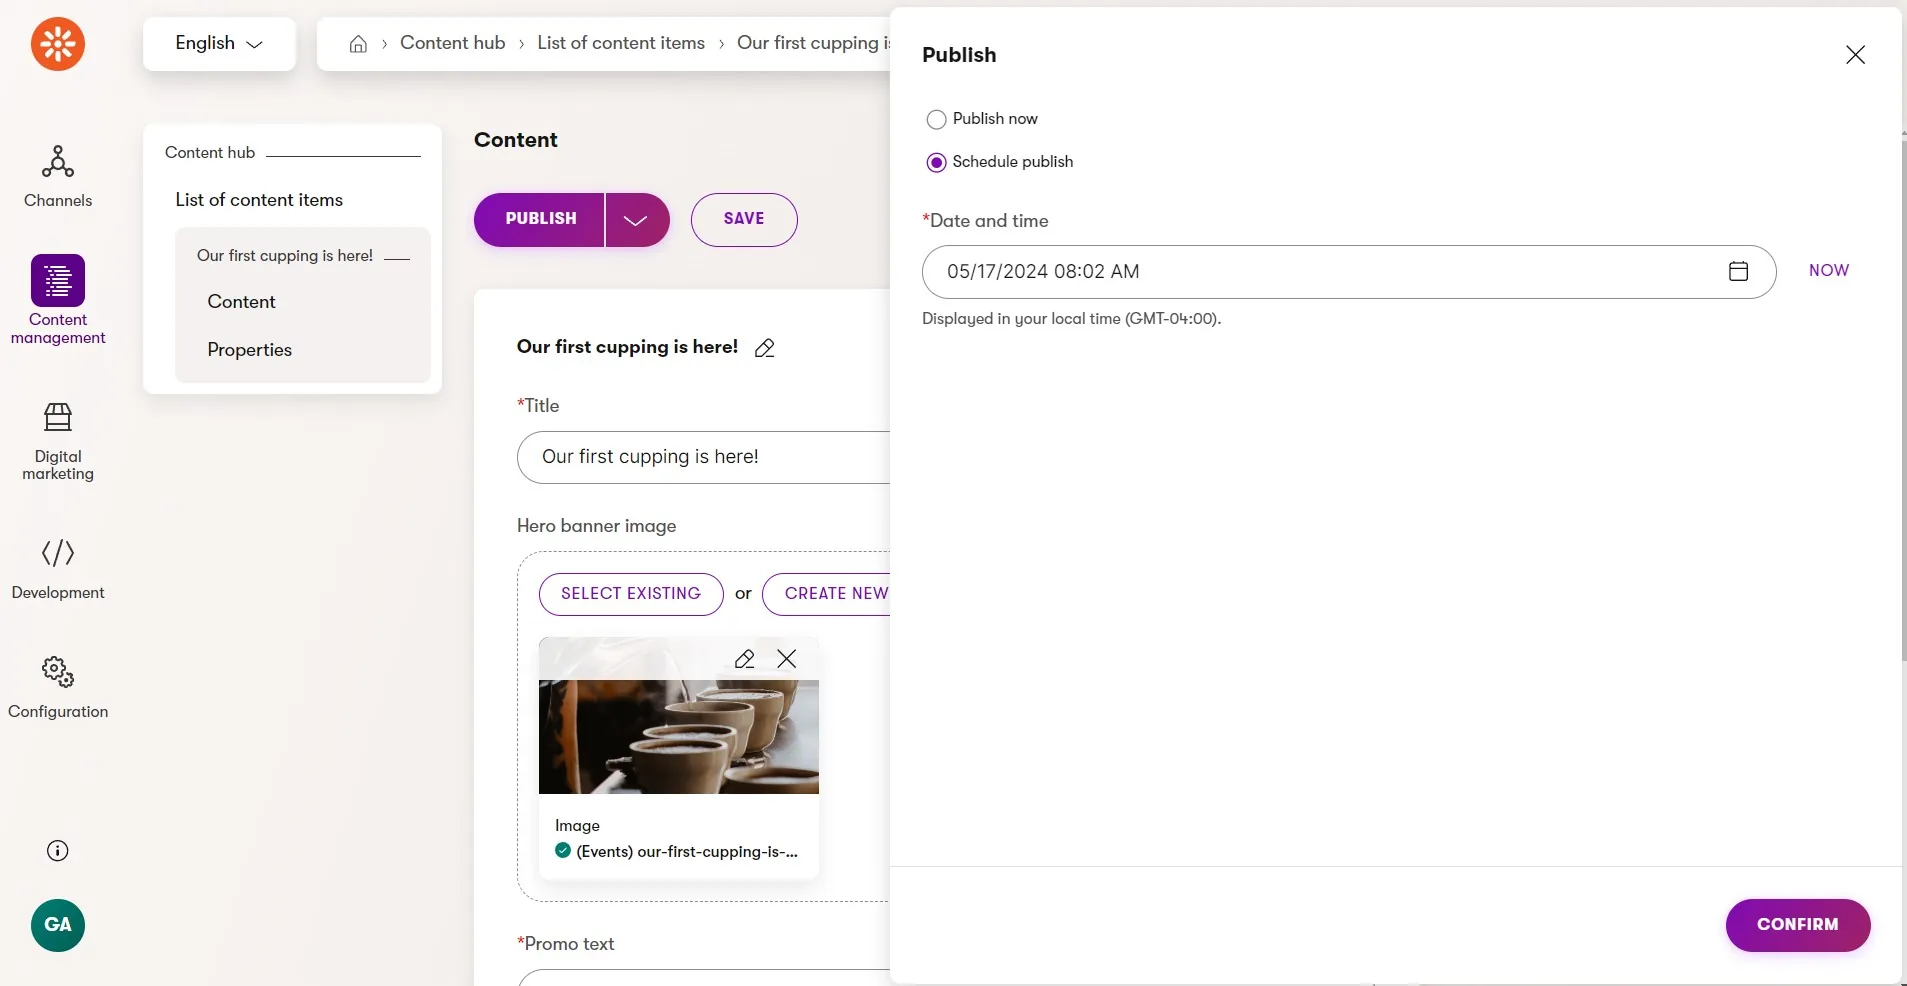Screen dimensions: 1907x986
Task: Open the calendar date picker icon
Action: click(x=1739, y=271)
